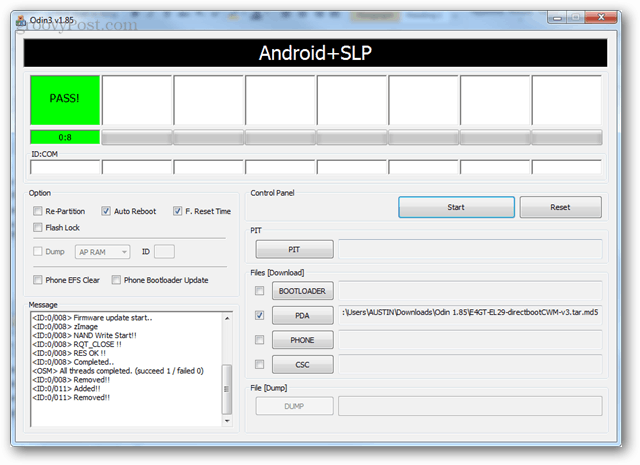Click Message log scroll down arrow
The height and width of the screenshot is (465, 640).
tap(227, 421)
